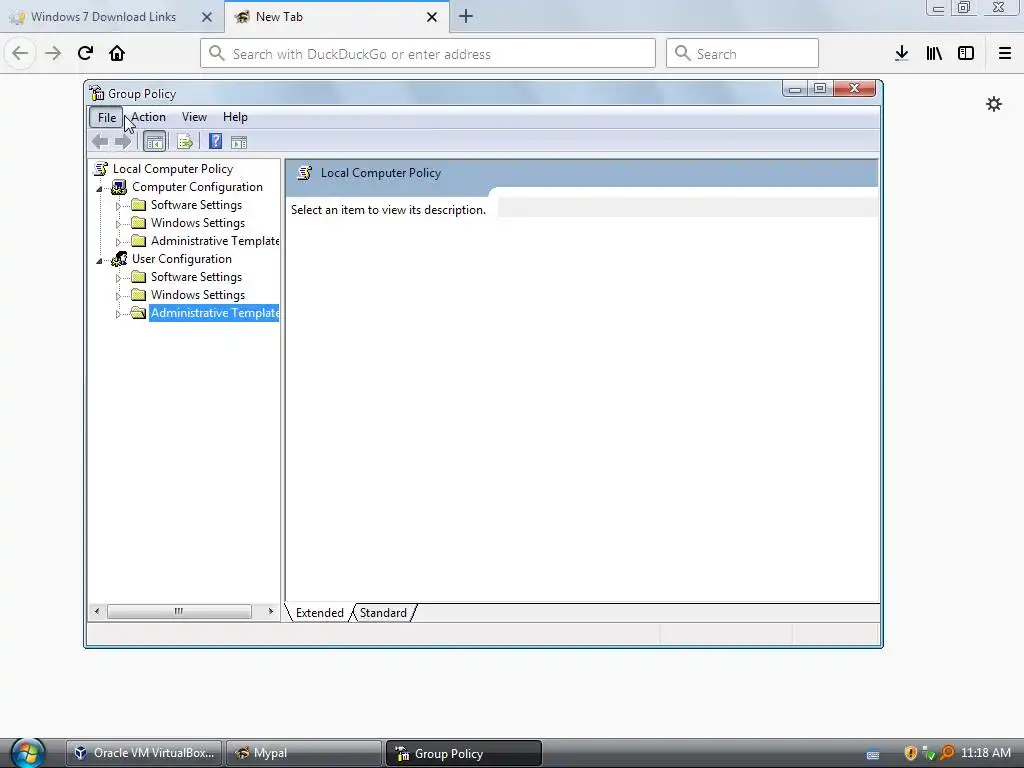Image resolution: width=1024 pixels, height=768 pixels.
Task: Expand Software Settings under User Configuration
Action: 118,278
